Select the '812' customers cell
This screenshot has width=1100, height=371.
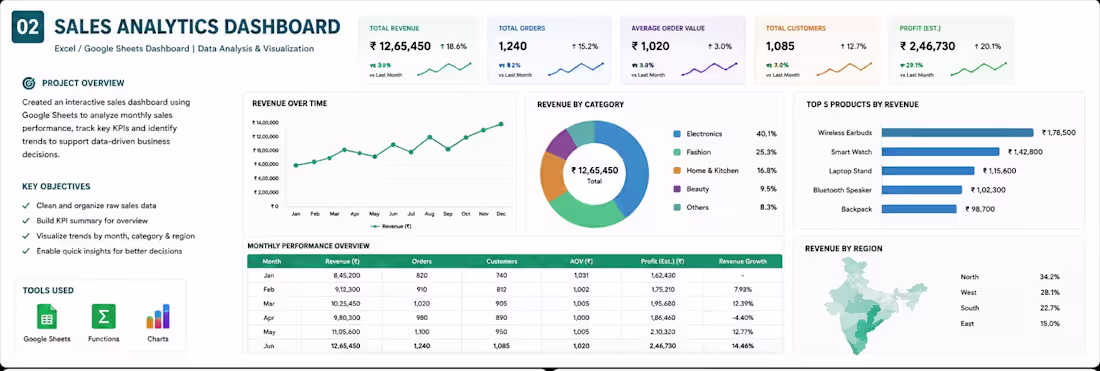501,289
